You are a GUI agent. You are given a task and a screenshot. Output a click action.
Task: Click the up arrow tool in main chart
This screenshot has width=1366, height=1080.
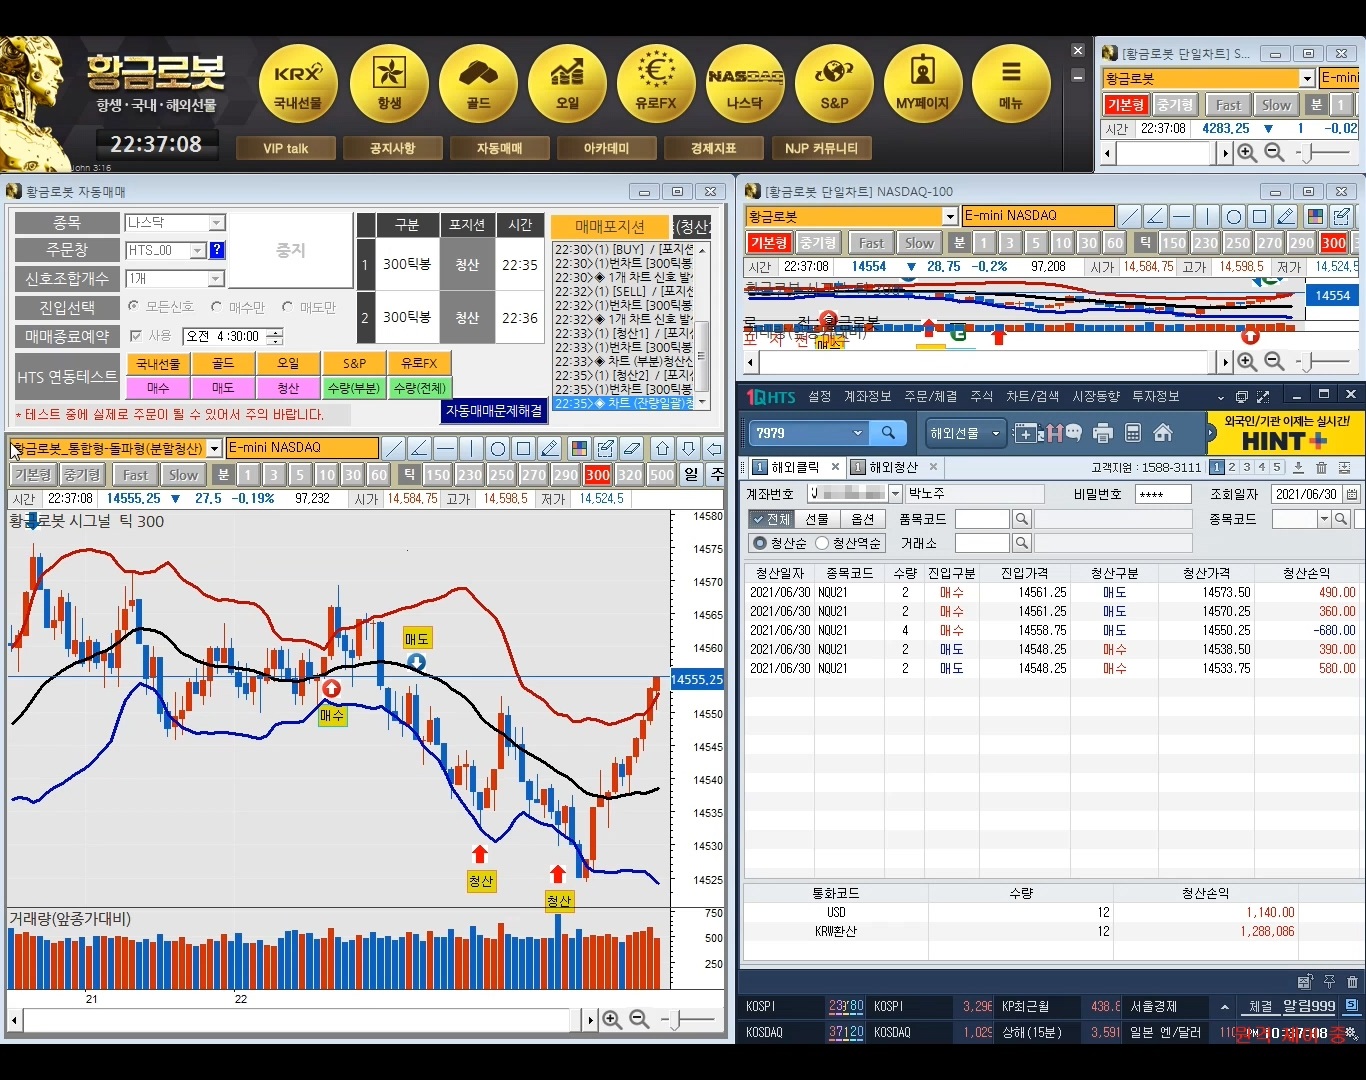click(662, 448)
